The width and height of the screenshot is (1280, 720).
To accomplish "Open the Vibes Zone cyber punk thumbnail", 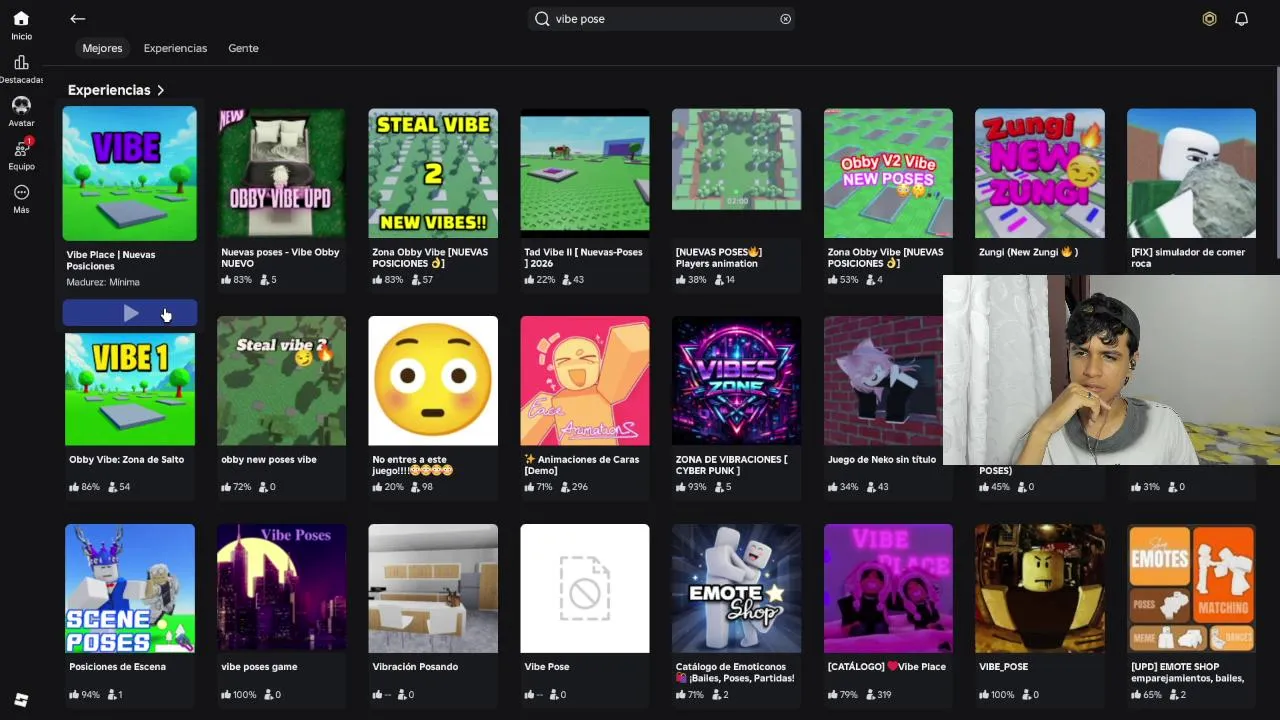I will pos(737,381).
